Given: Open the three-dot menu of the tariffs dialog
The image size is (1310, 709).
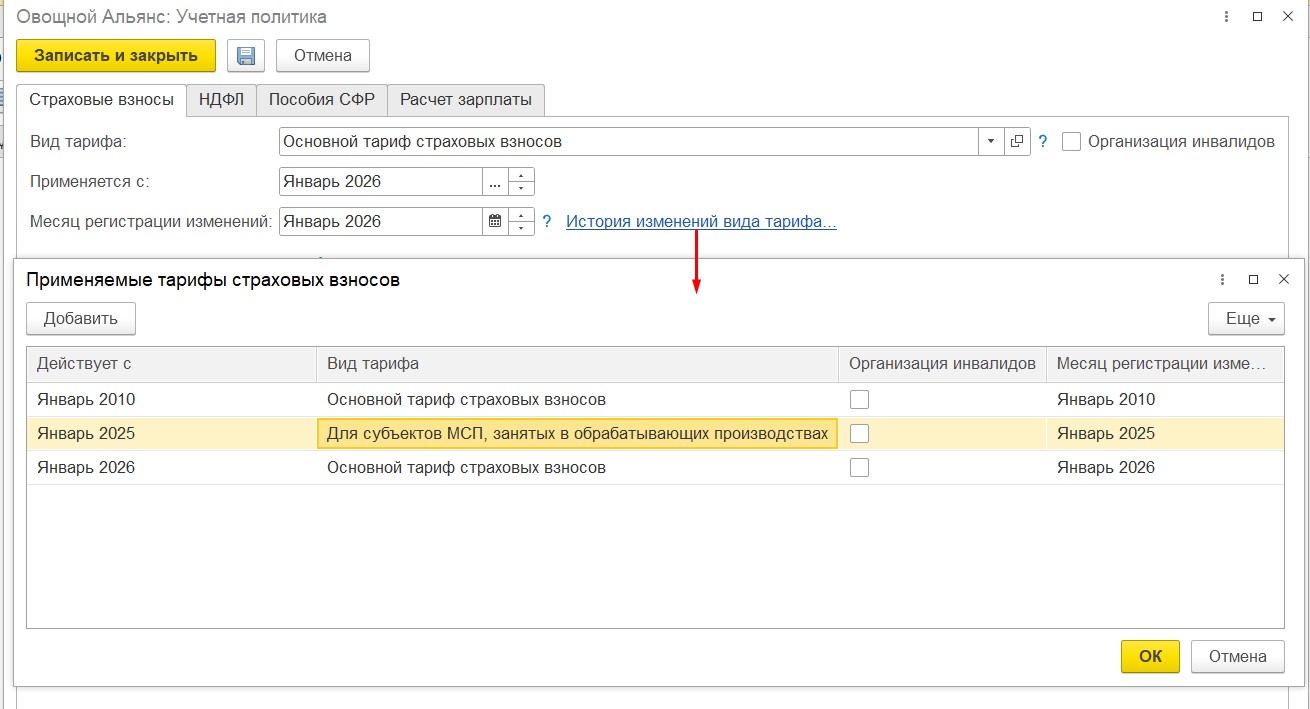Looking at the screenshot, I should [x=1222, y=280].
